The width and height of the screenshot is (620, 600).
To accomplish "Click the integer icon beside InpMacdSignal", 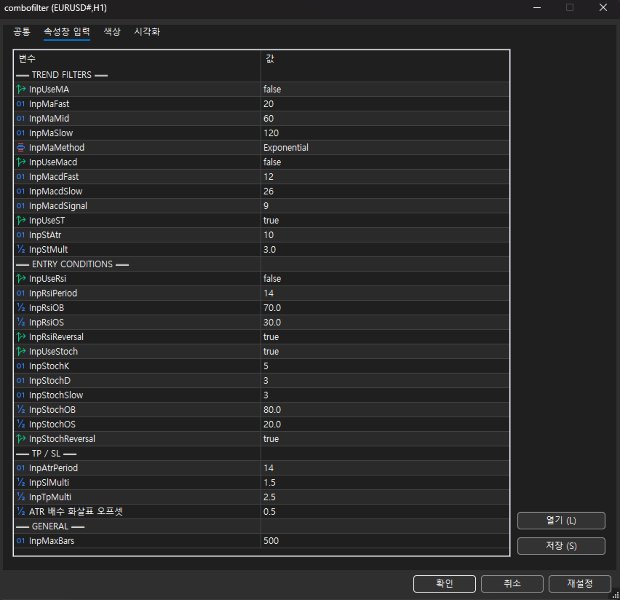I will [21, 206].
